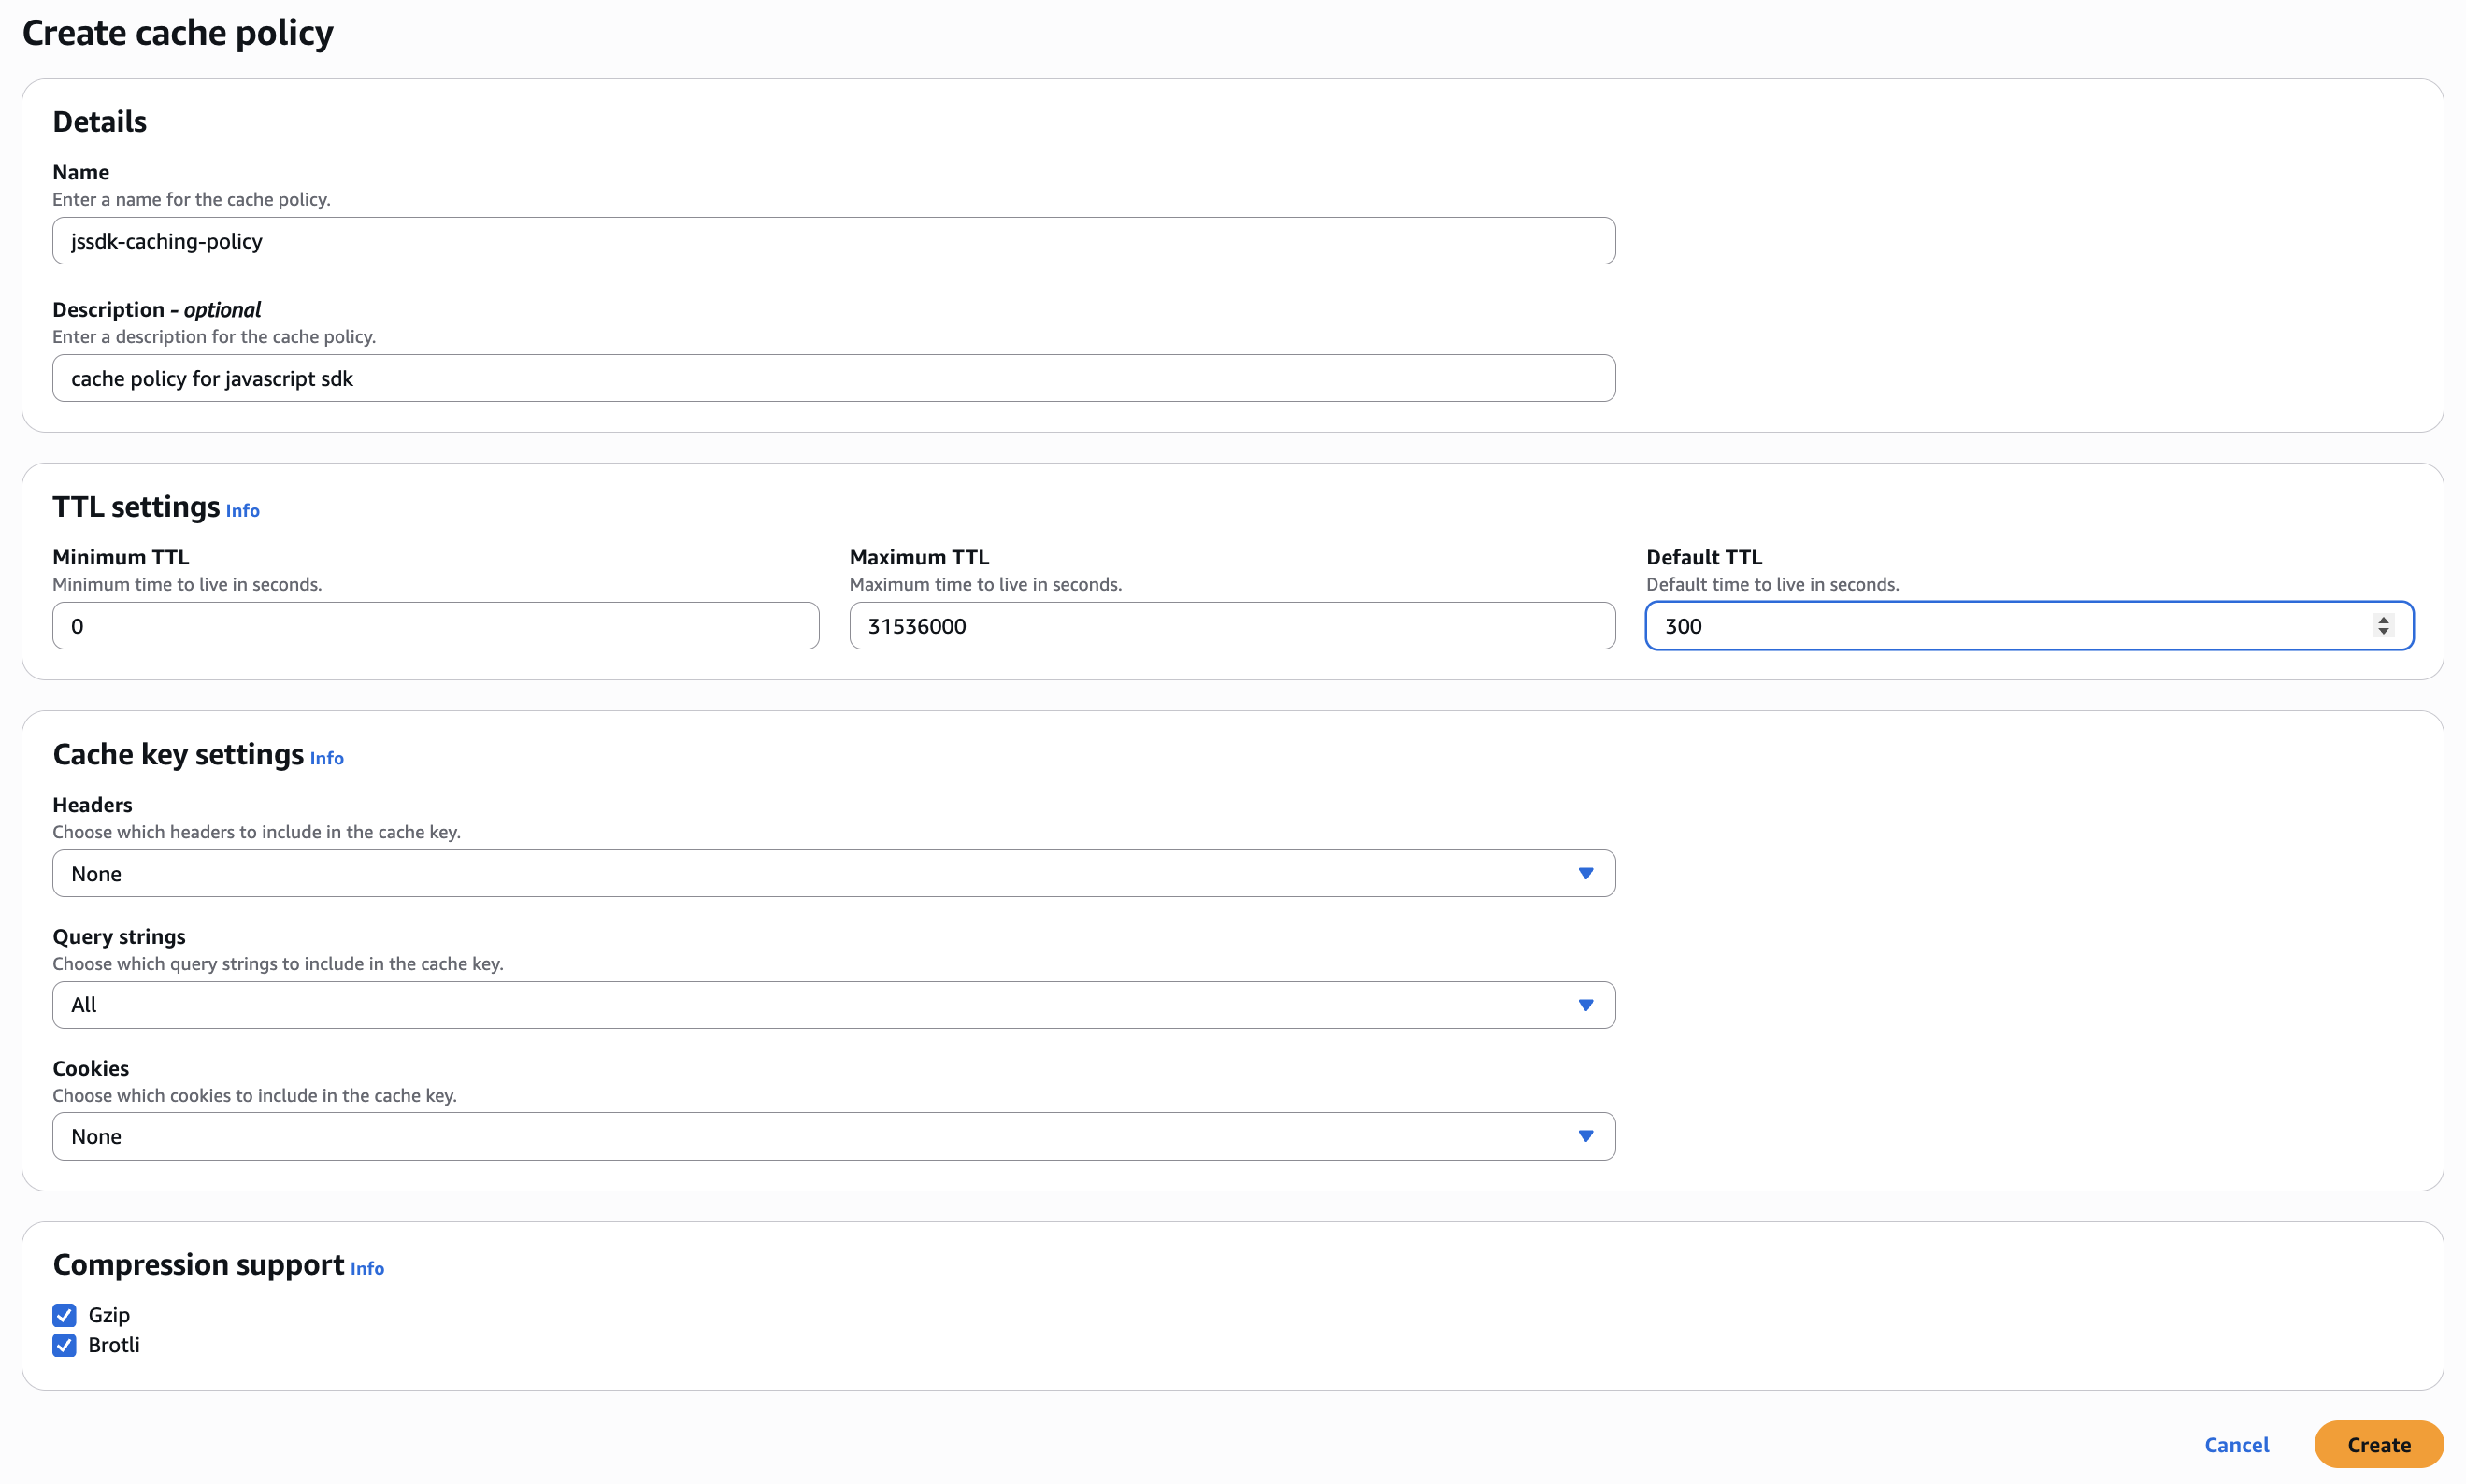
Task: Open the Cookies dropdown
Action: click(x=833, y=1136)
